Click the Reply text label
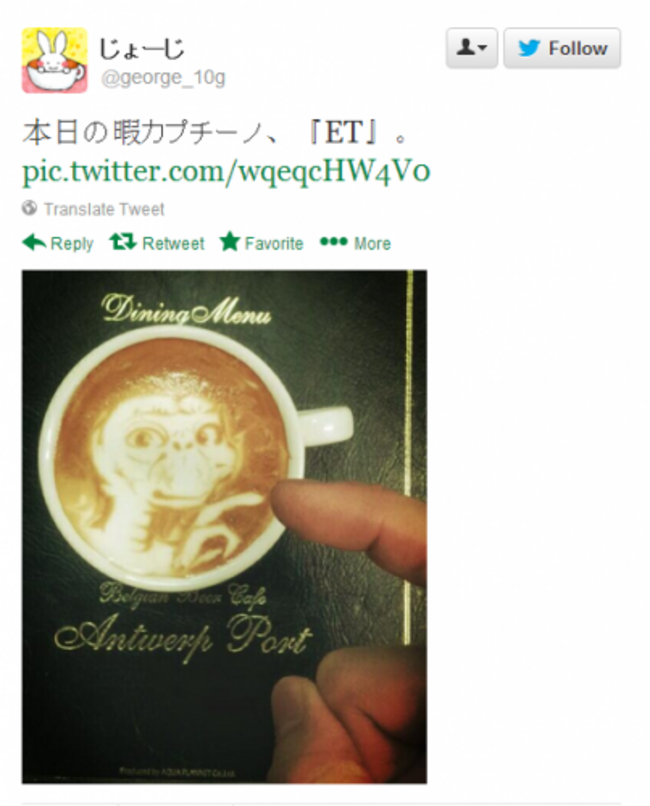This screenshot has height=806, width=650. 72,244
